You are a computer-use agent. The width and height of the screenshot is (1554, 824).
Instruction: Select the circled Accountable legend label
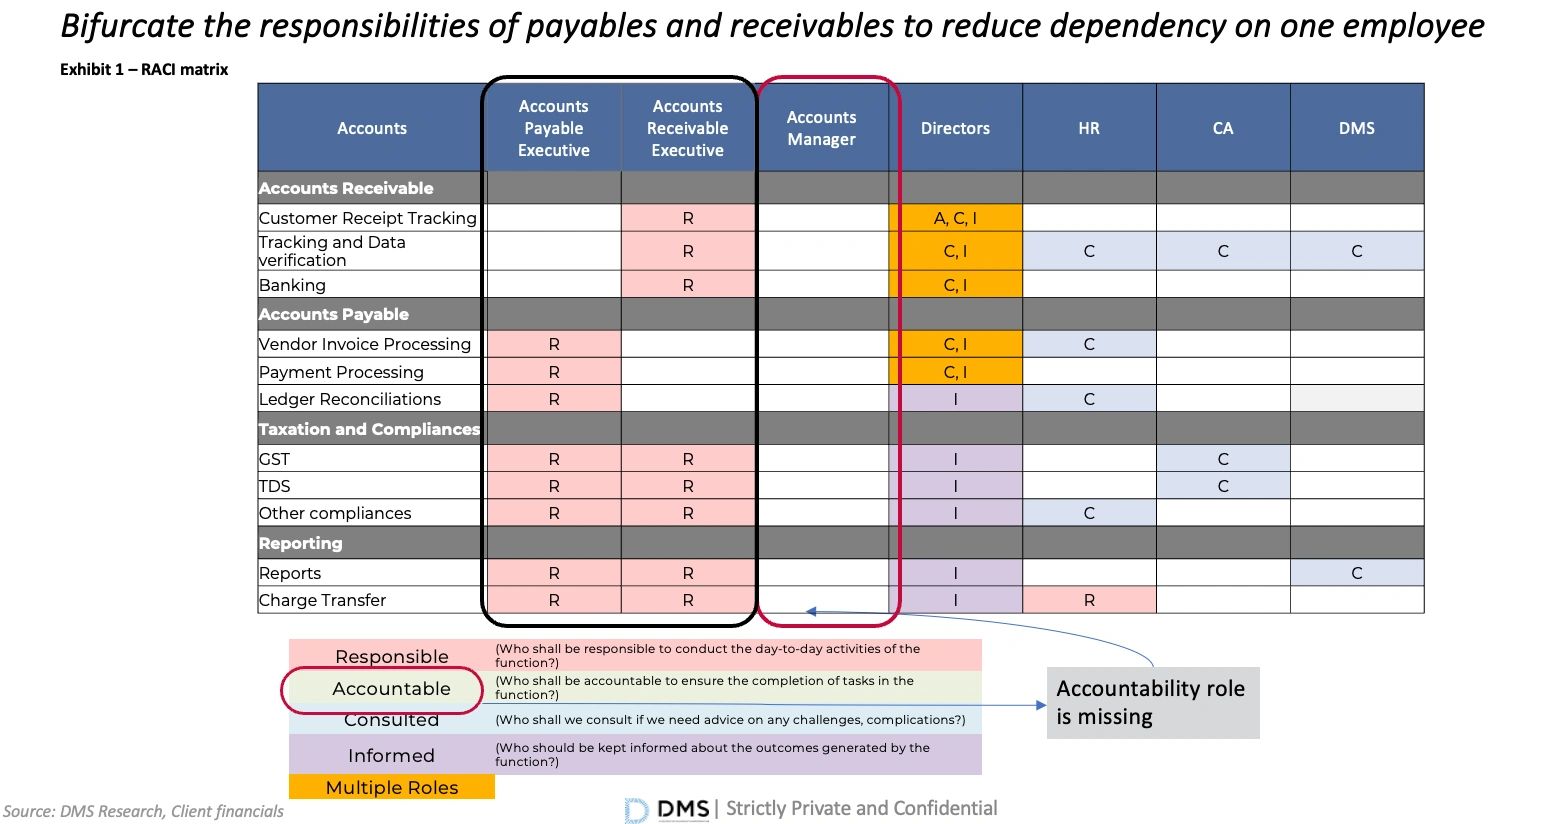tap(391, 689)
